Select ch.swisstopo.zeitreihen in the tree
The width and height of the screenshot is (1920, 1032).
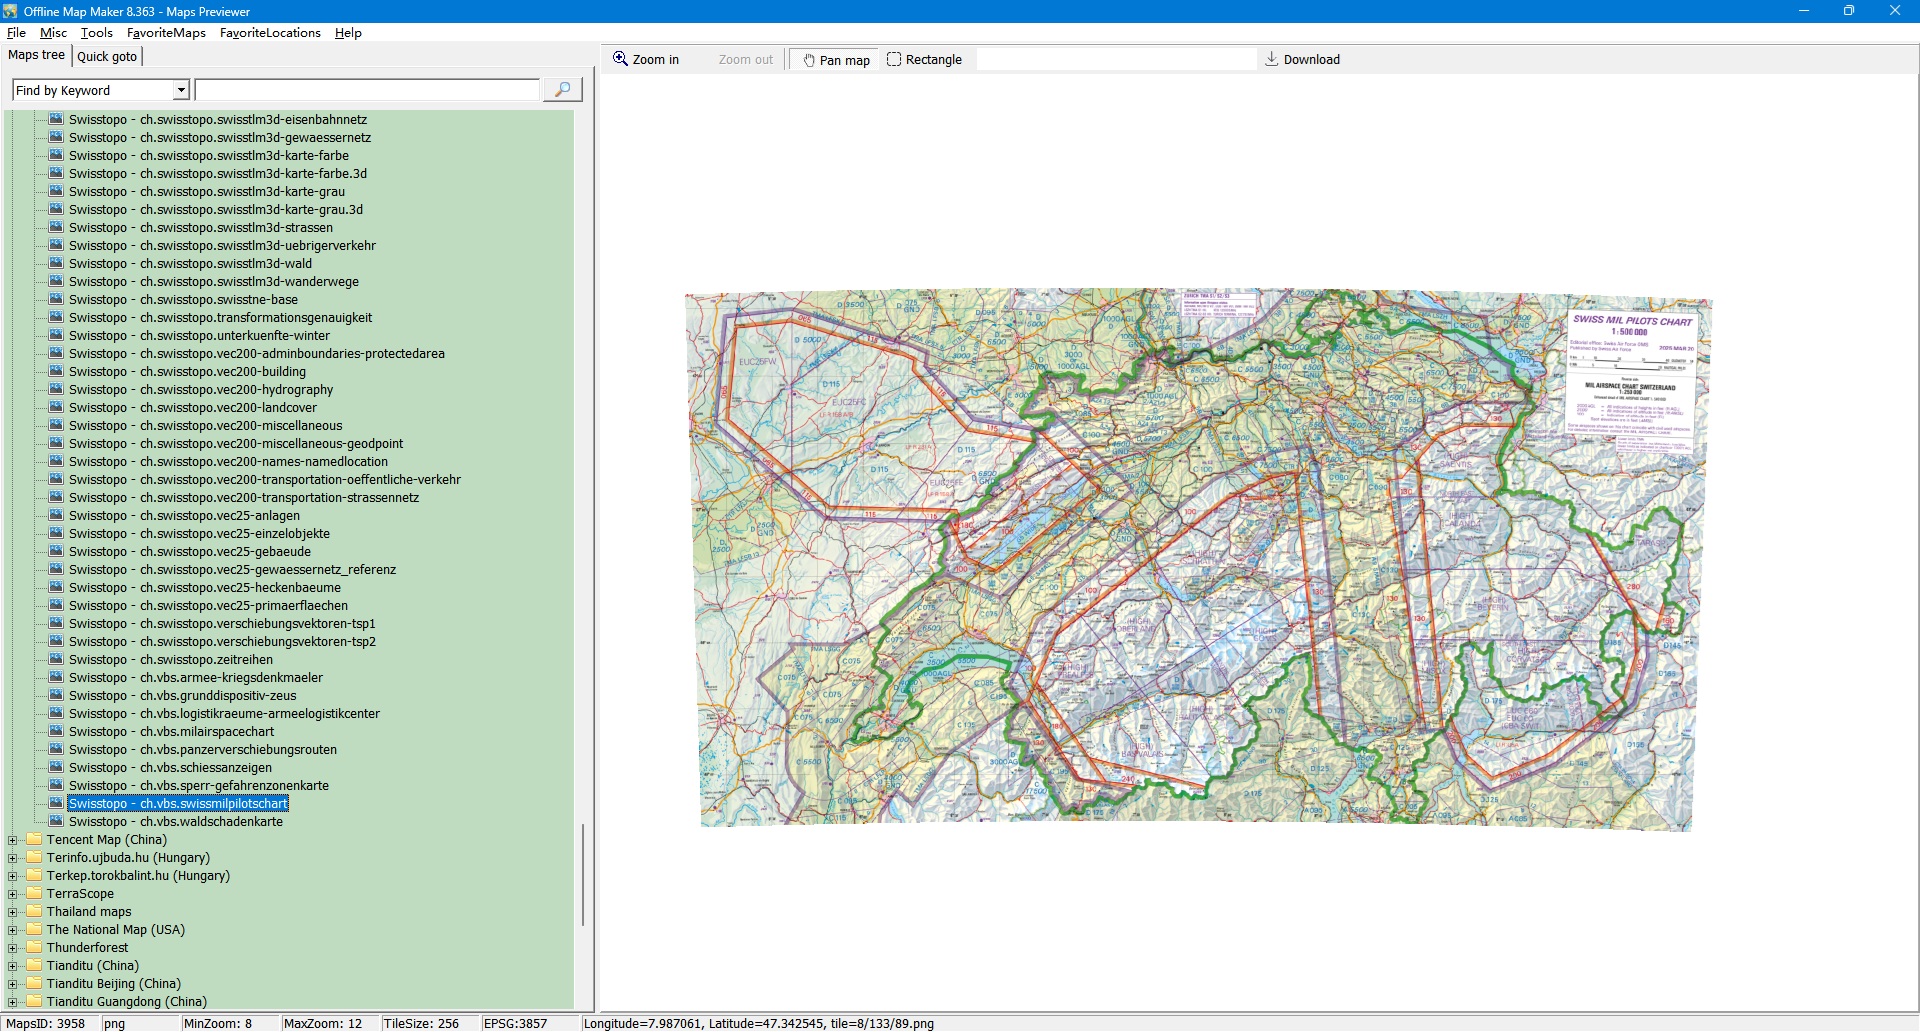170,660
